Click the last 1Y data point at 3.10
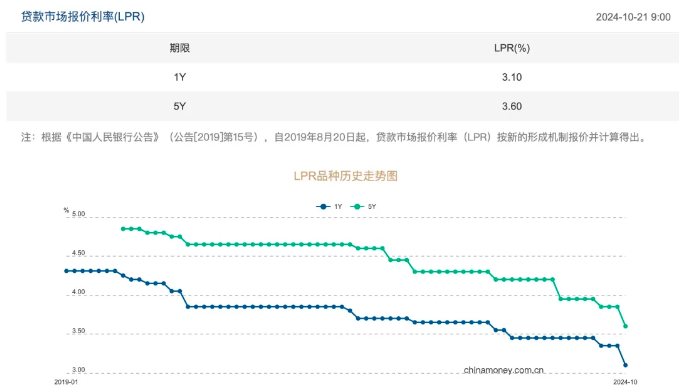Screen dimensions: 684x390 coord(626,365)
